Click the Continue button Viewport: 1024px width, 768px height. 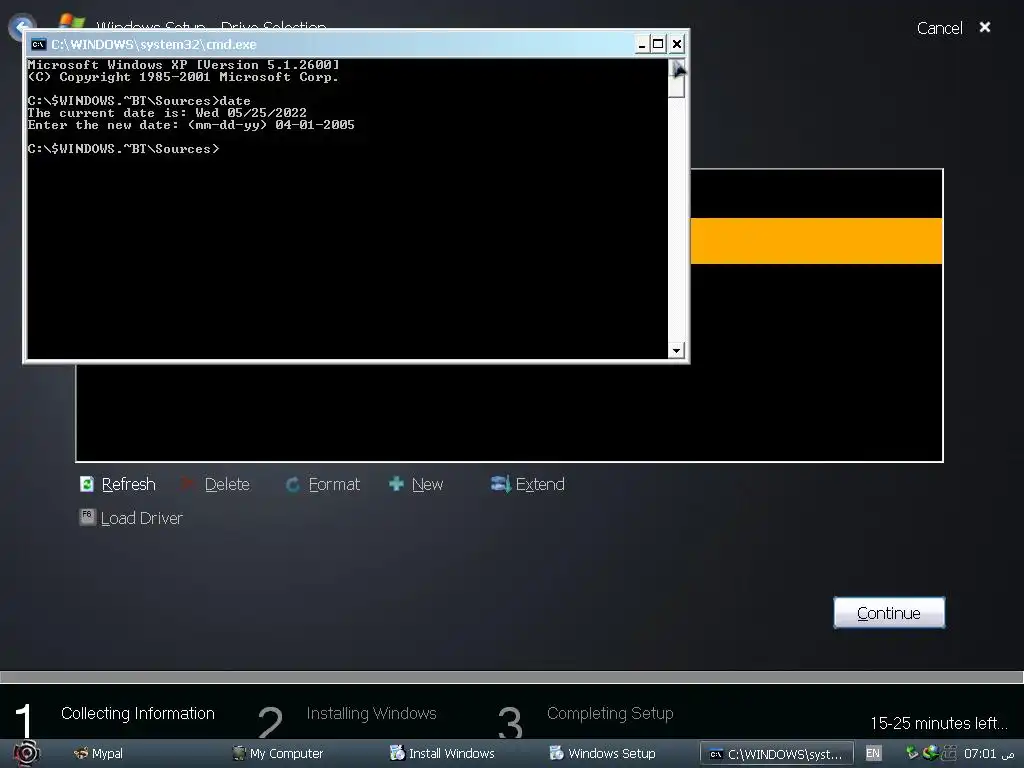889,613
